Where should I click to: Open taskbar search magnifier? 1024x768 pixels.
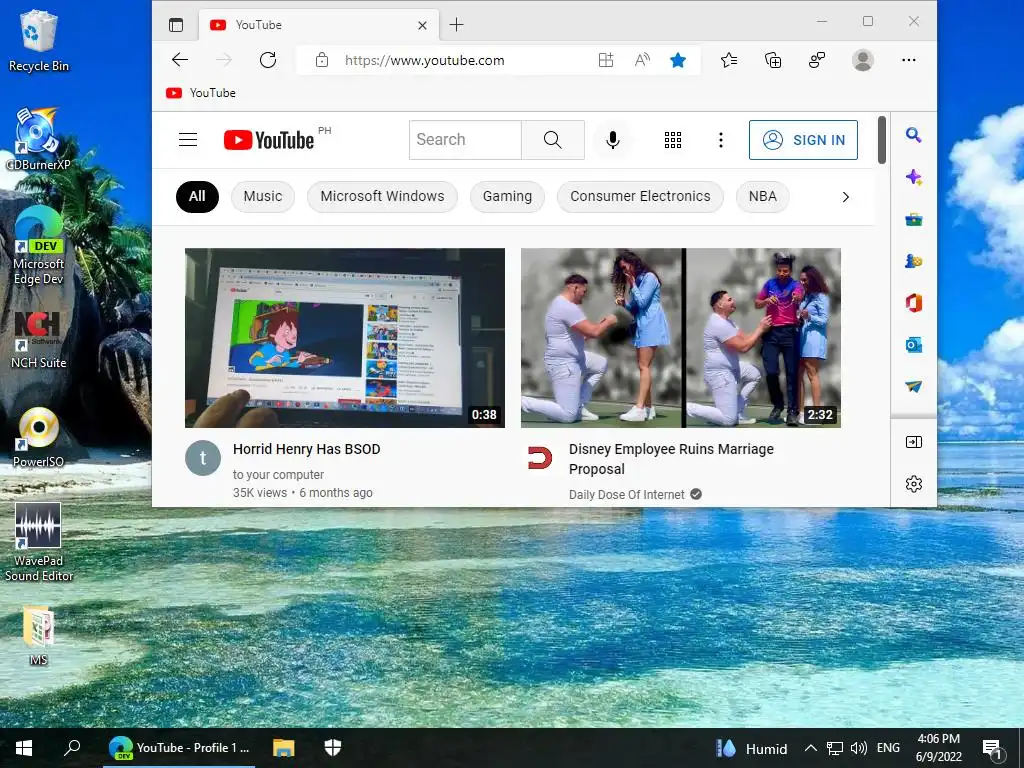(x=72, y=748)
